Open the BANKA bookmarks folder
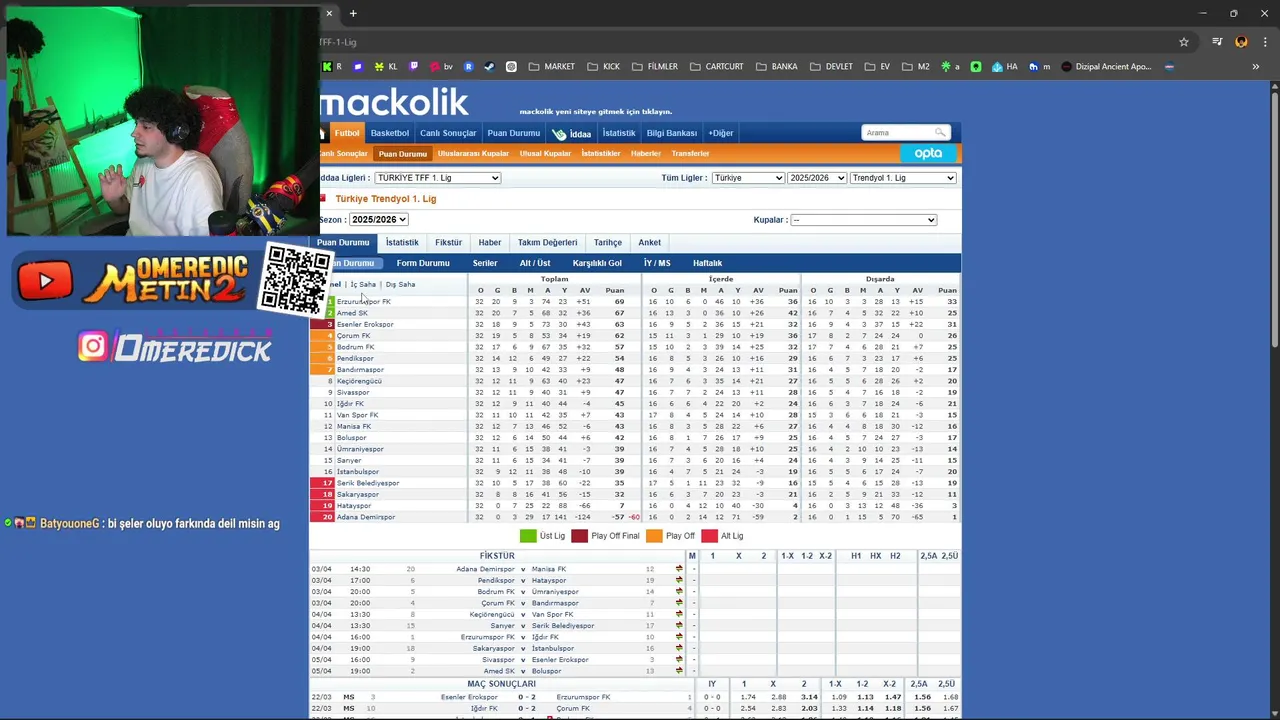Viewport: 1280px width, 720px height. (777, 67)
